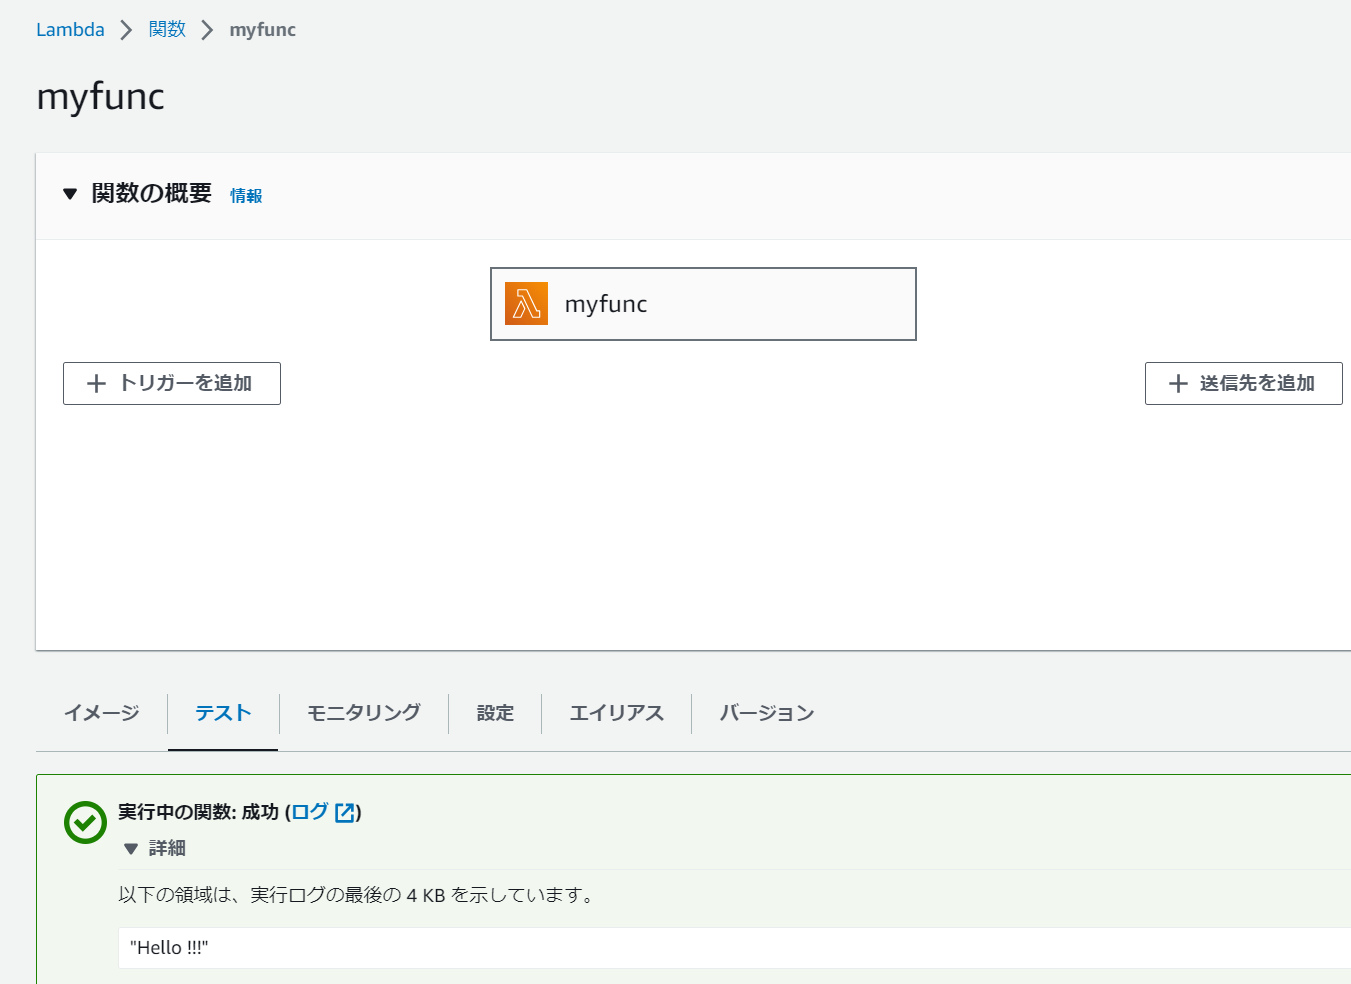Image resolution: width=1351 pixels, height=984 pixels.
Task: Click the トリガーを追加 button
Action: point(172,384)
